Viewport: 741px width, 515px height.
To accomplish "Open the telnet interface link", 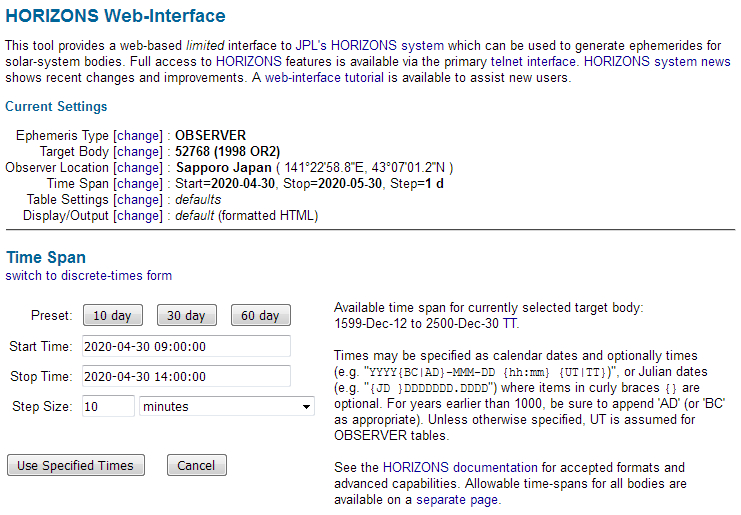I will (x=533, y=62).
